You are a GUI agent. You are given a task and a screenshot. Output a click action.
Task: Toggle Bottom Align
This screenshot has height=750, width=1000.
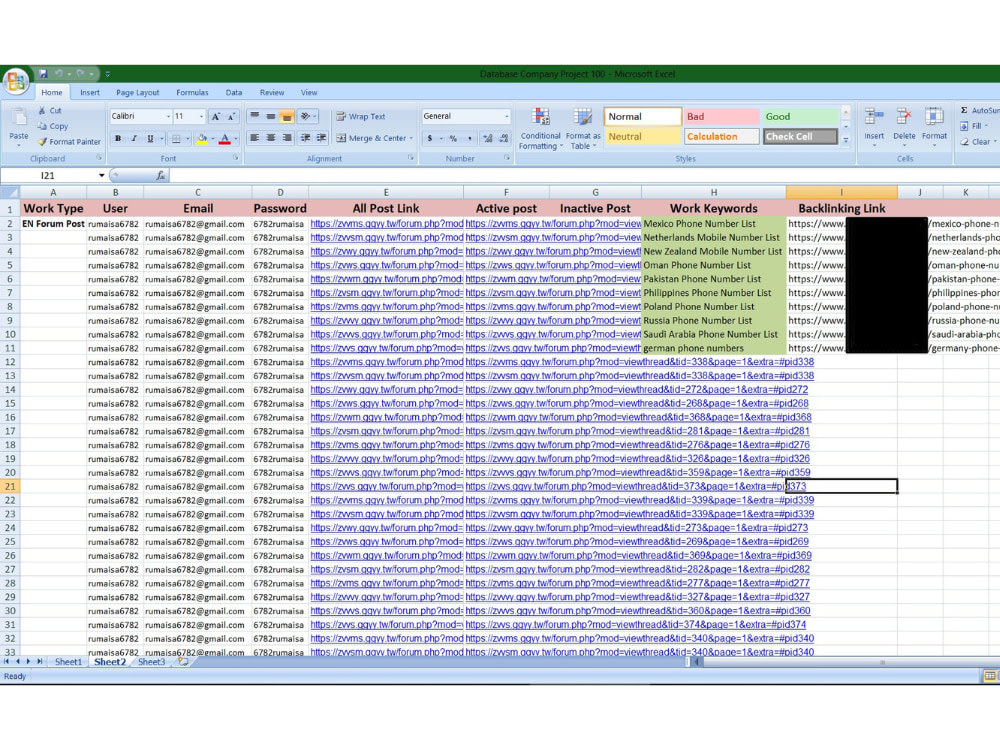[x=287, y=116]
